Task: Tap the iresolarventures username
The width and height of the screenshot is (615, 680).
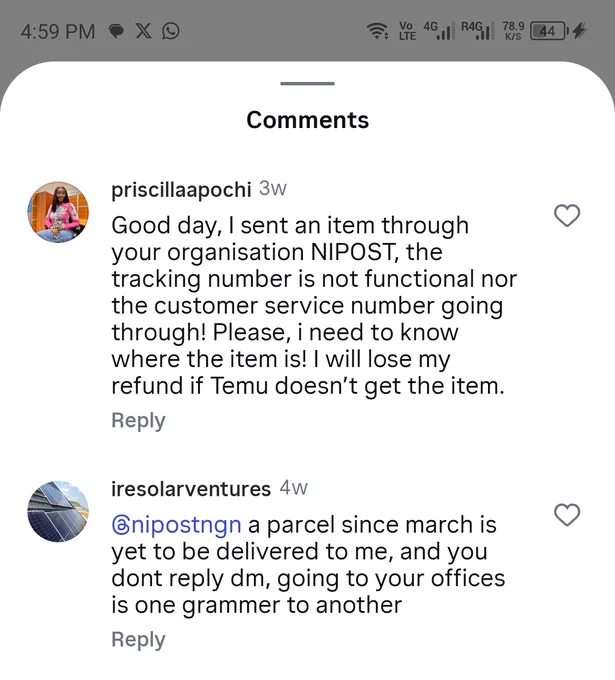Action: [x=191, y=489]
